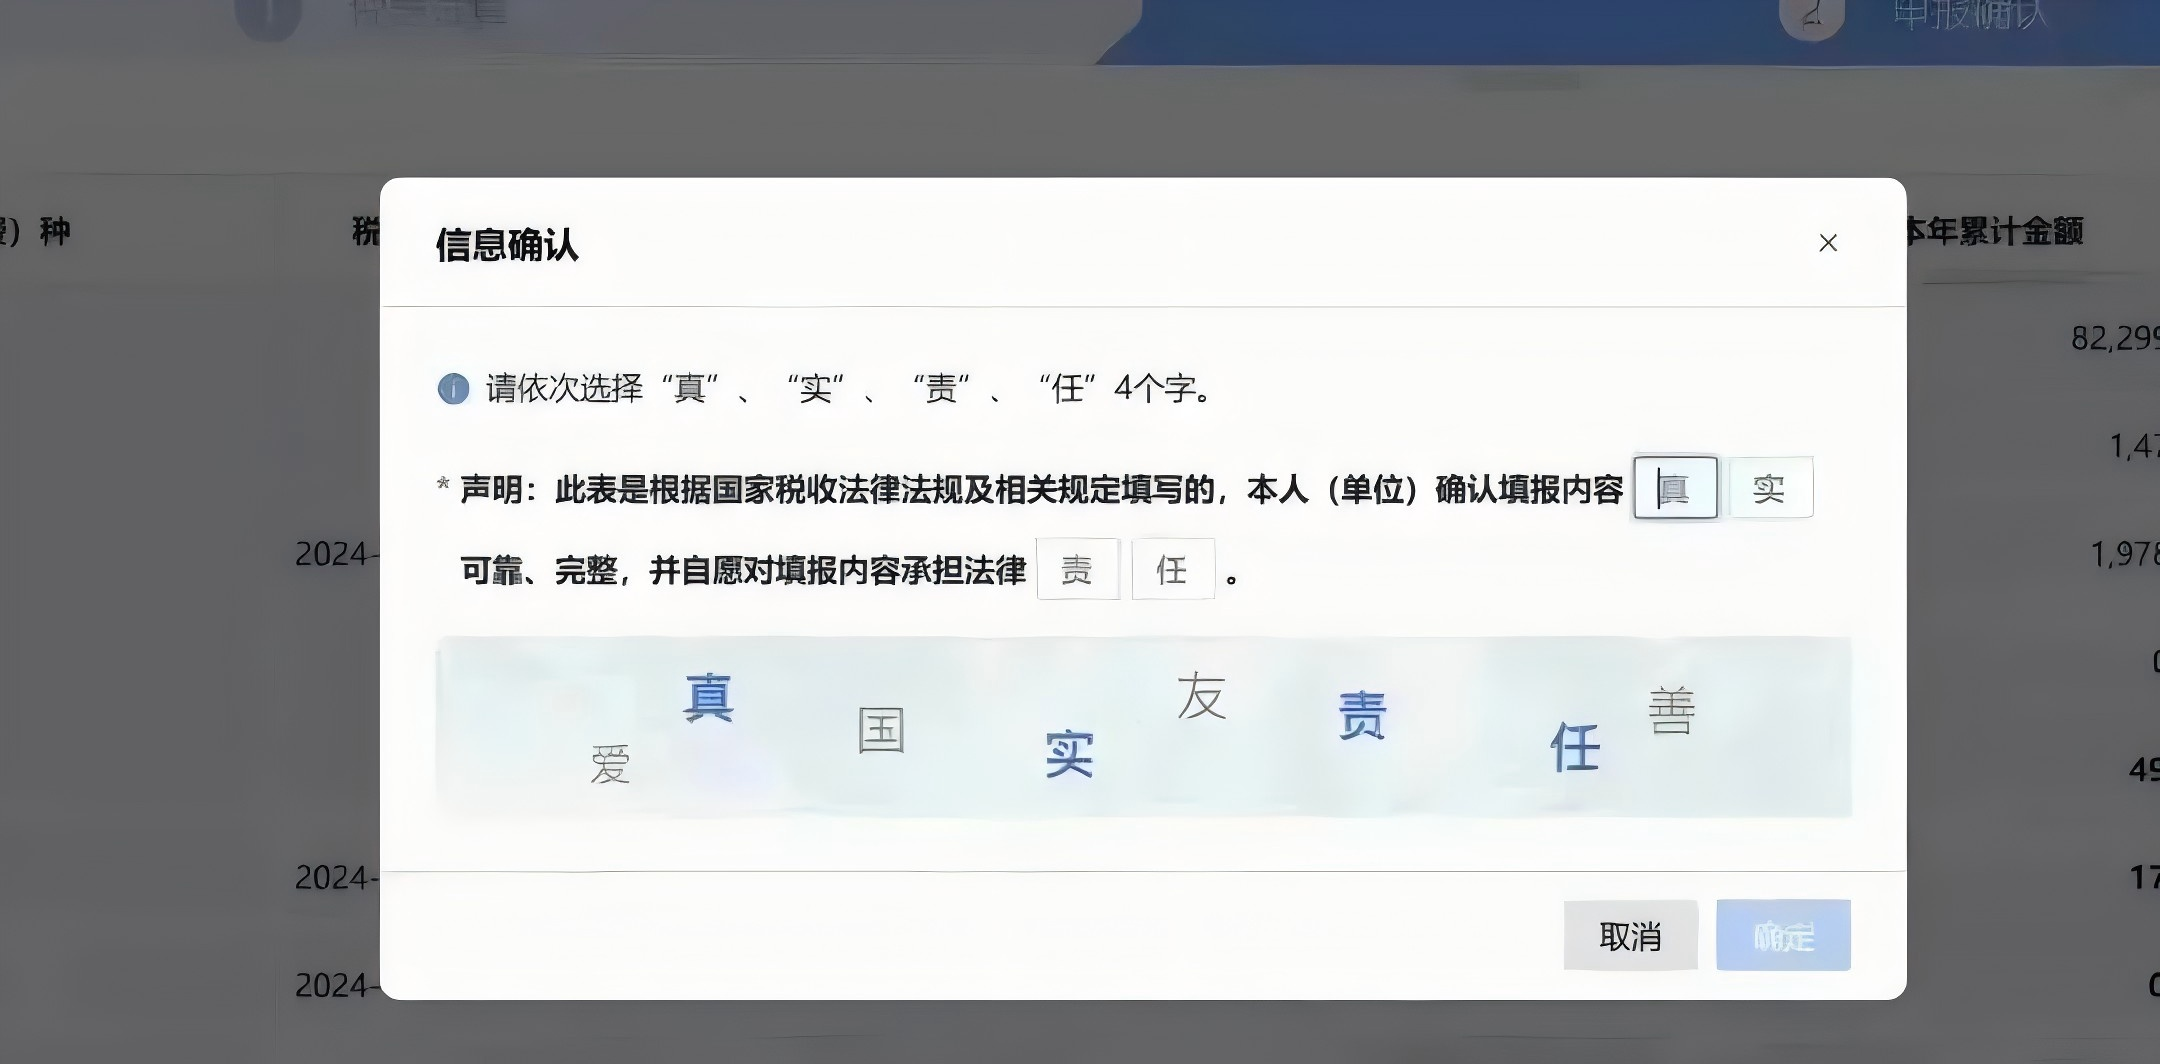Viewport: 2160px width, 1064px height.
Task: Click the 取消 button
Action: [x=1631, y=936]
